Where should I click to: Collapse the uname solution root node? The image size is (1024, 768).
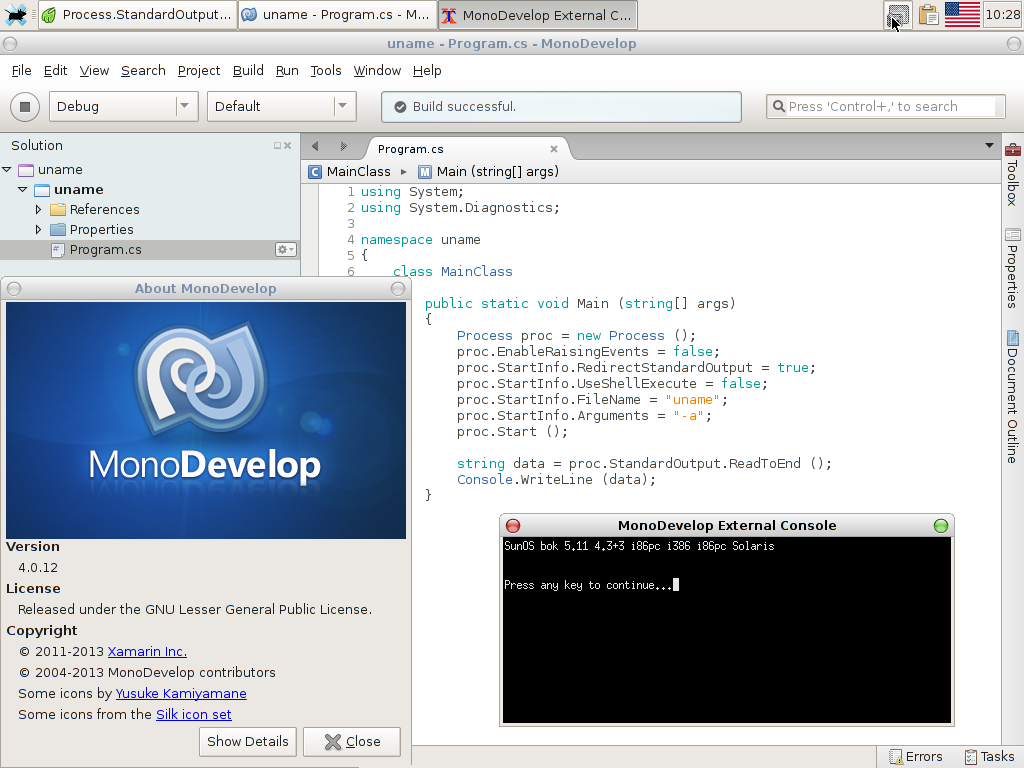[x=7, y=170]
